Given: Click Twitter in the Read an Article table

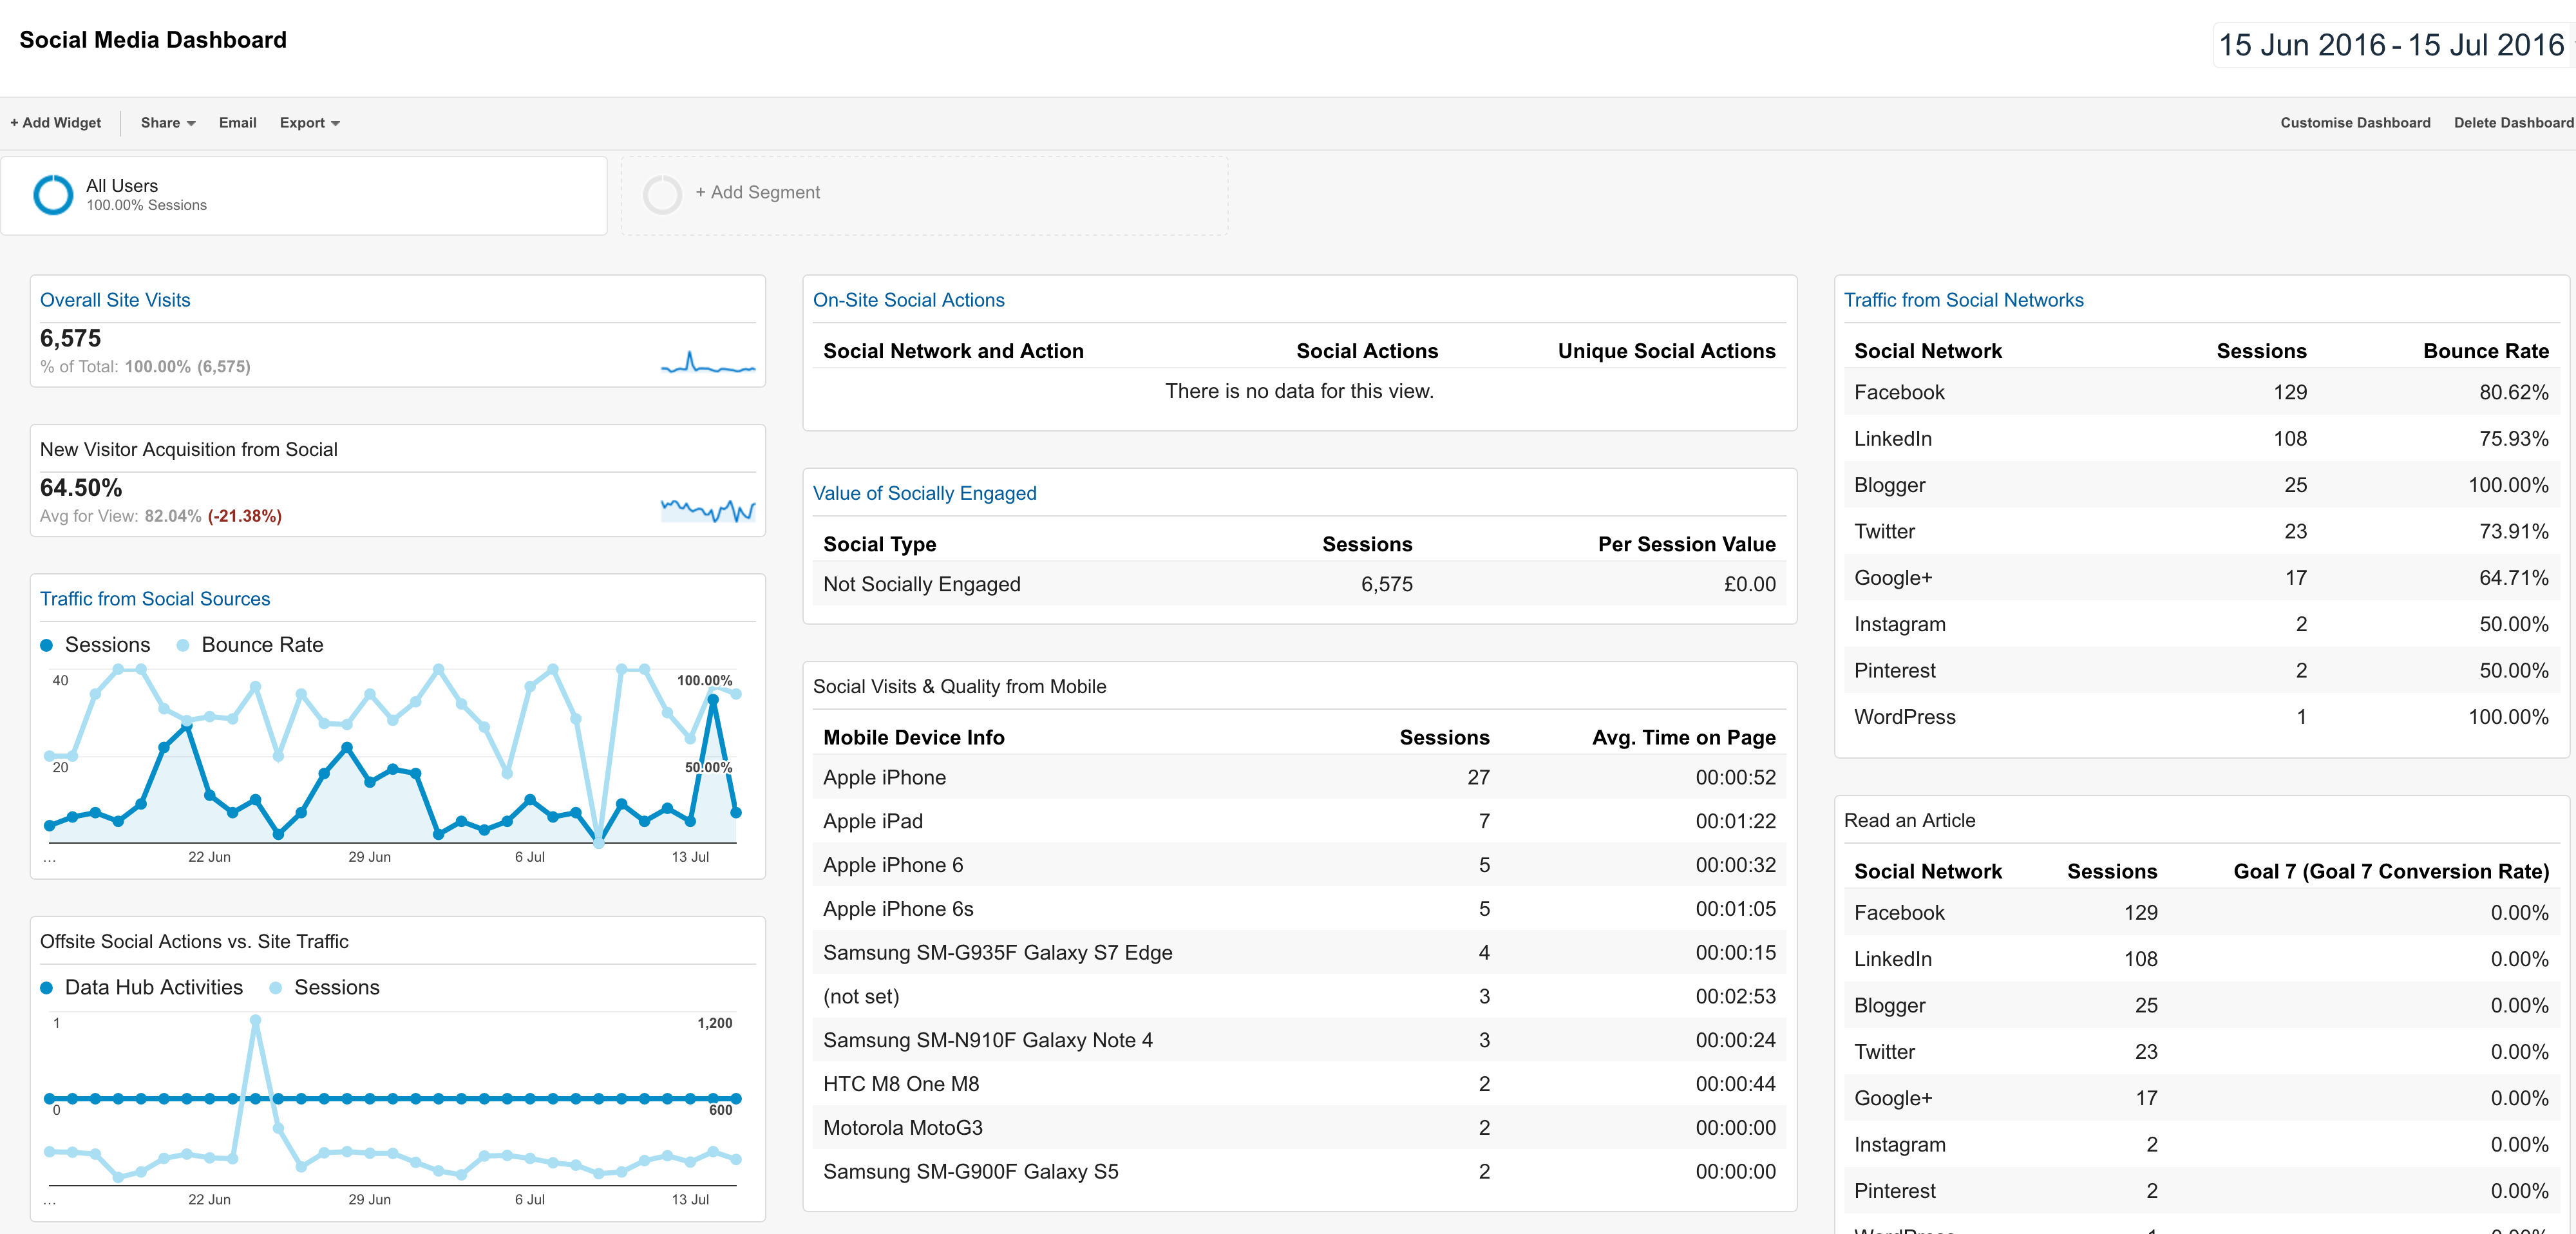Looking at the screenshot, I should coord(1884,1052).
